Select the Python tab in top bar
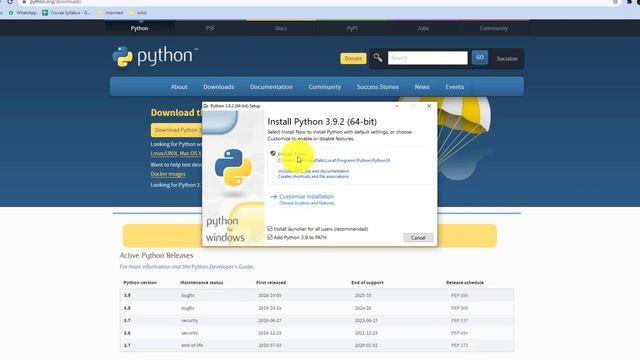Screen dimensions: 640x360 (140, 28)
